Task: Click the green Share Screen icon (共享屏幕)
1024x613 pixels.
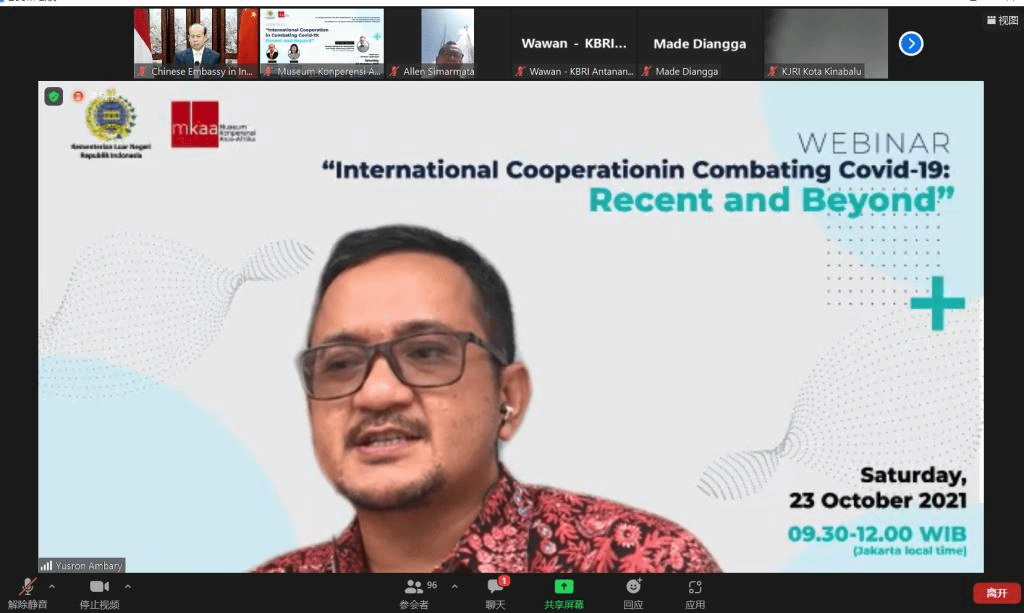Action: click(564, 588)
